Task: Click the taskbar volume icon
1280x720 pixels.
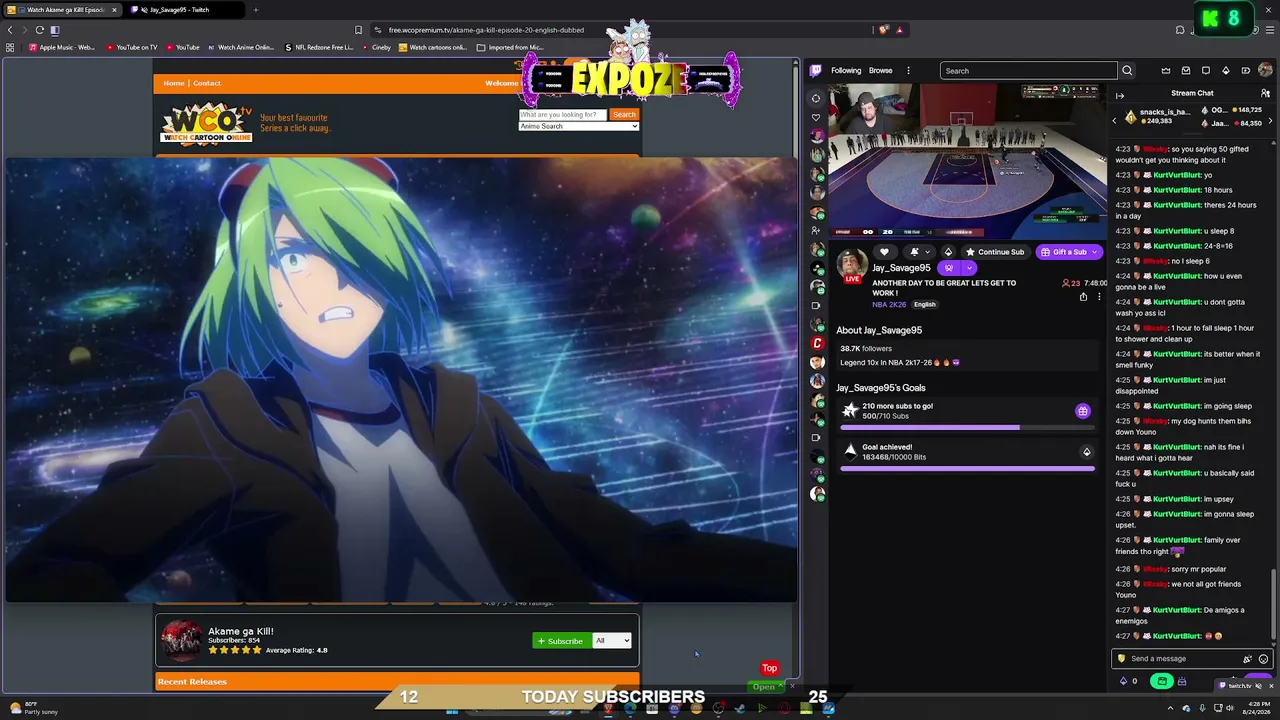Action: (x=1230, y=709)
